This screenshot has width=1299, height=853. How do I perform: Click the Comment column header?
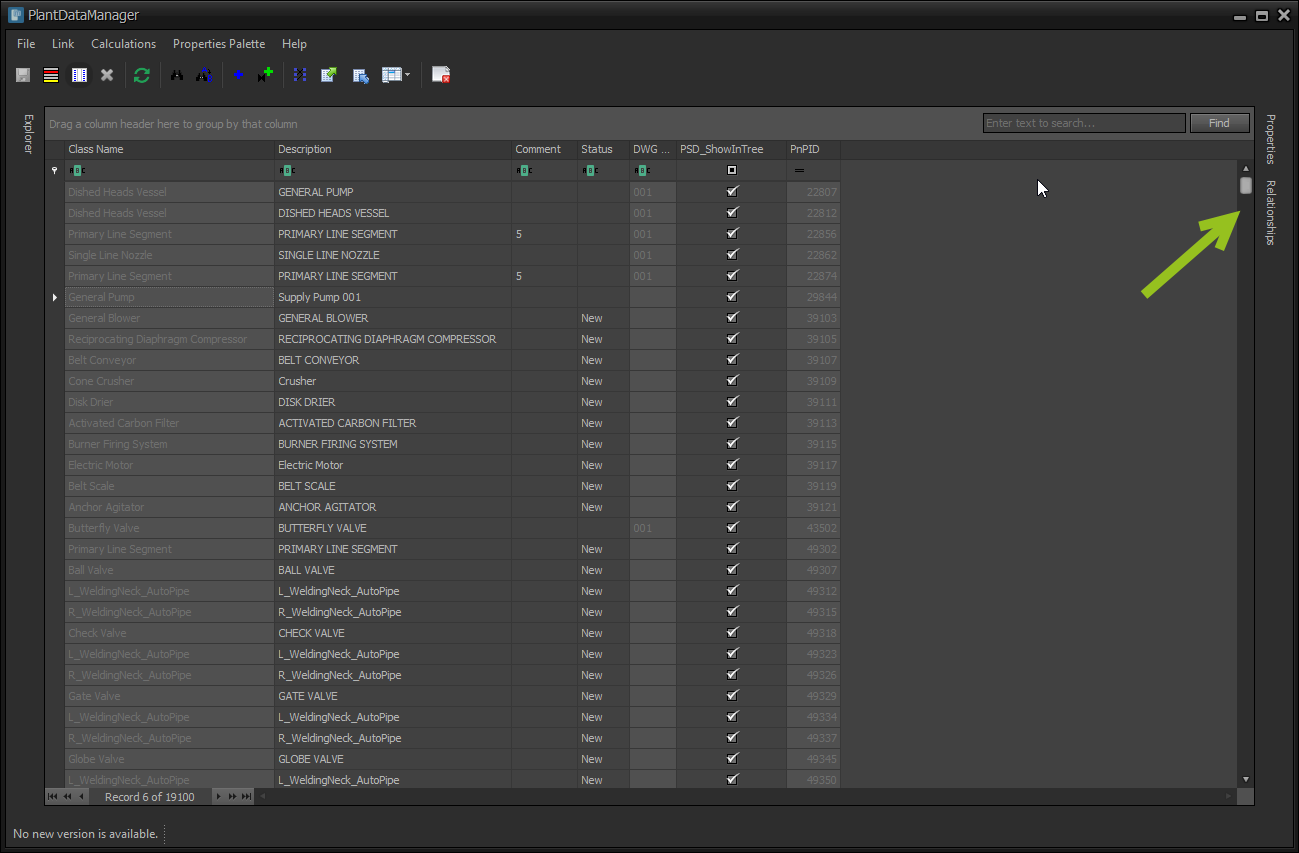pyautogui.click(x=544, y=149)
